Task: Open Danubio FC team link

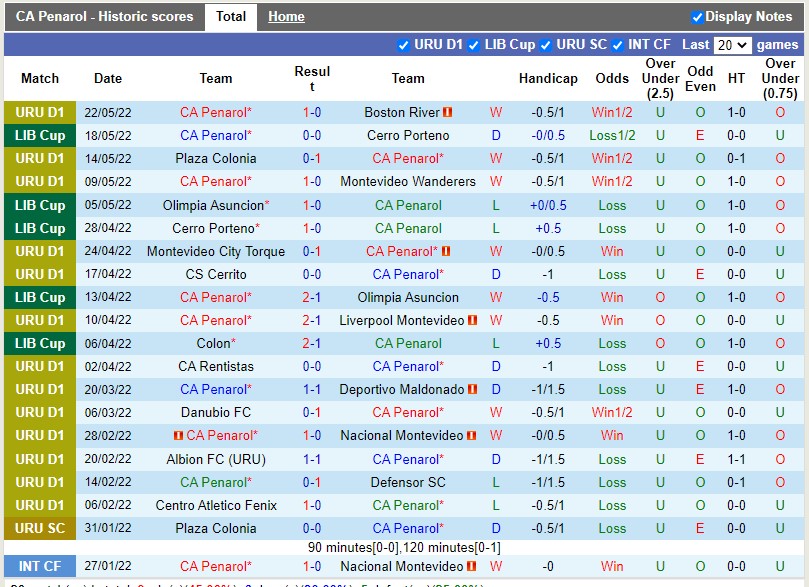Action: pyautogui.click(x=216, y=413)
